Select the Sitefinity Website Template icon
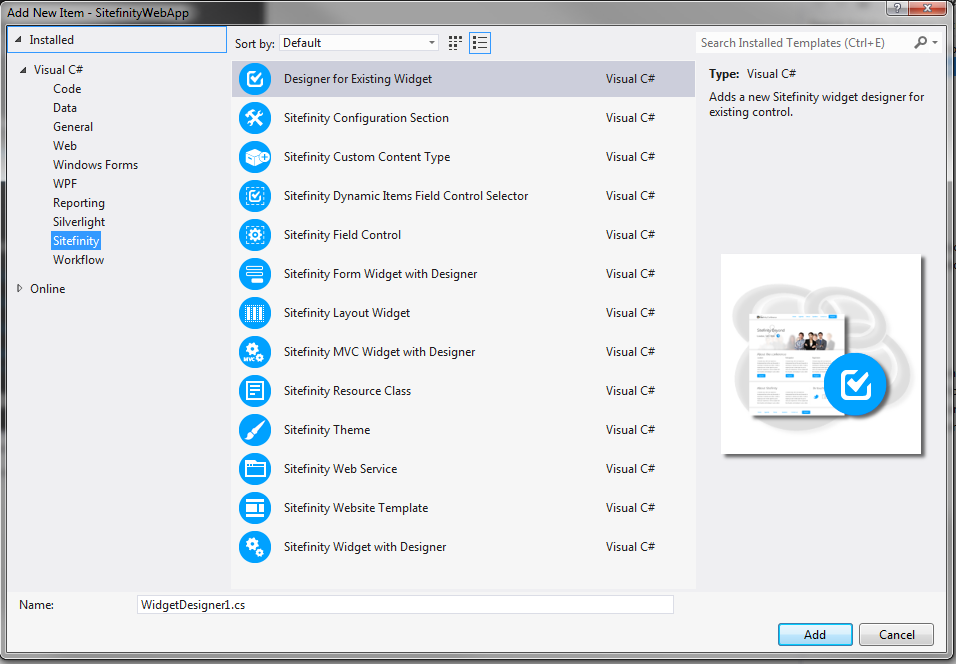This screenshot has width=956, height=664. pyautogui.click(x=255, y=508)
